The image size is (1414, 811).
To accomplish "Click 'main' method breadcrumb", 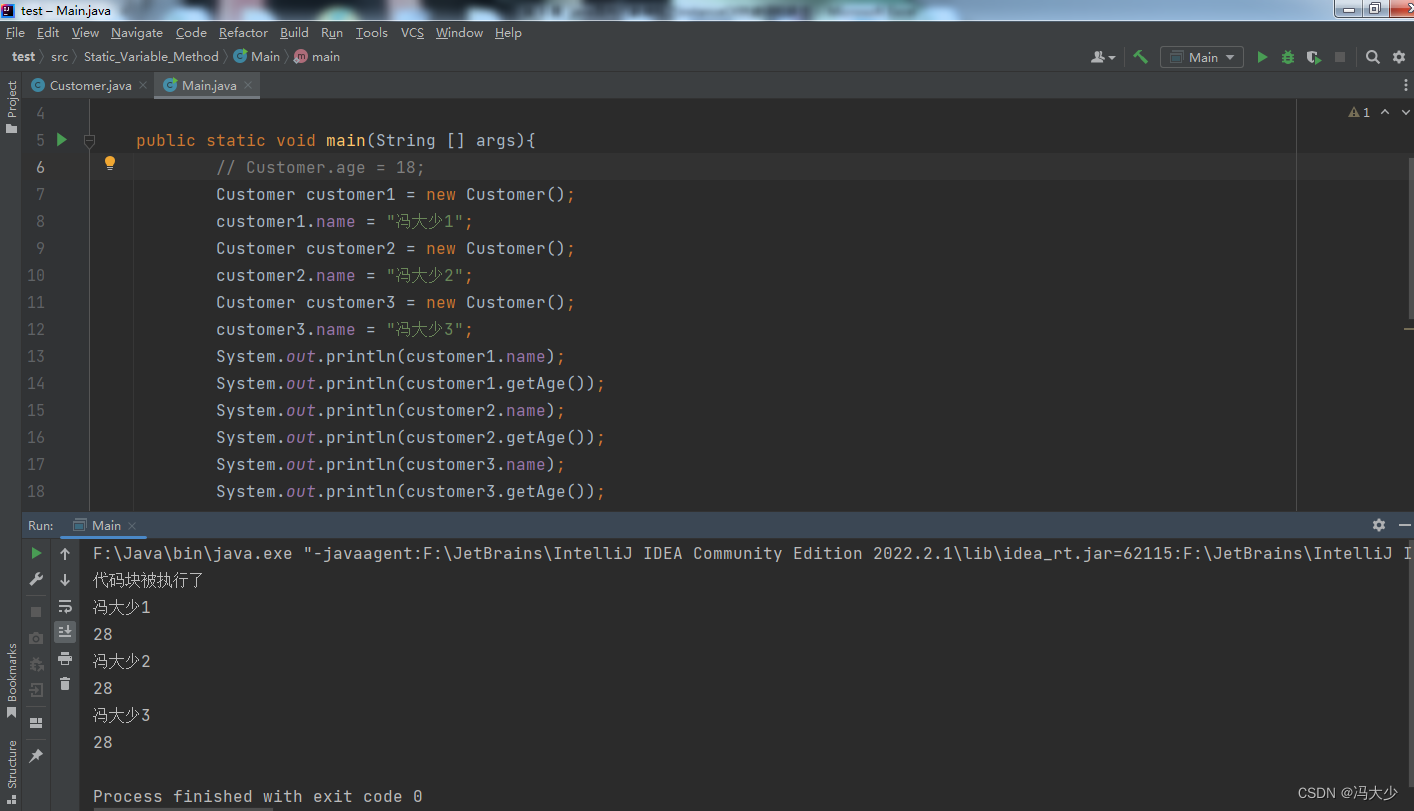I will (x=318, y=57).
